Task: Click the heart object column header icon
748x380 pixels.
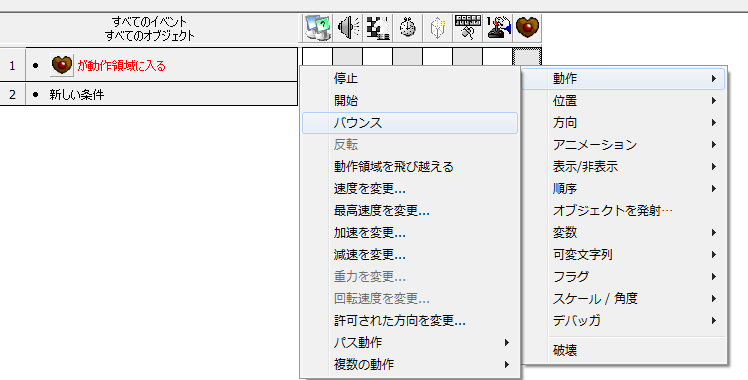Action: click(527, 28)
